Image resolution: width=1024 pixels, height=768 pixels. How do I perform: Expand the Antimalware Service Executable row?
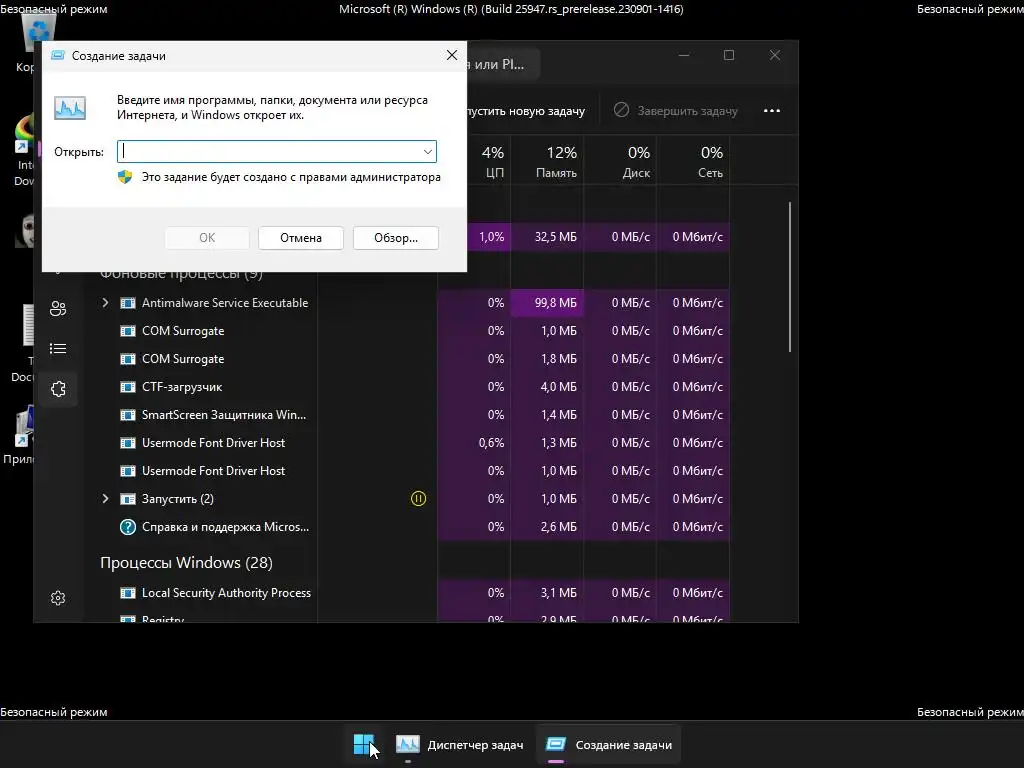(105, 303)
